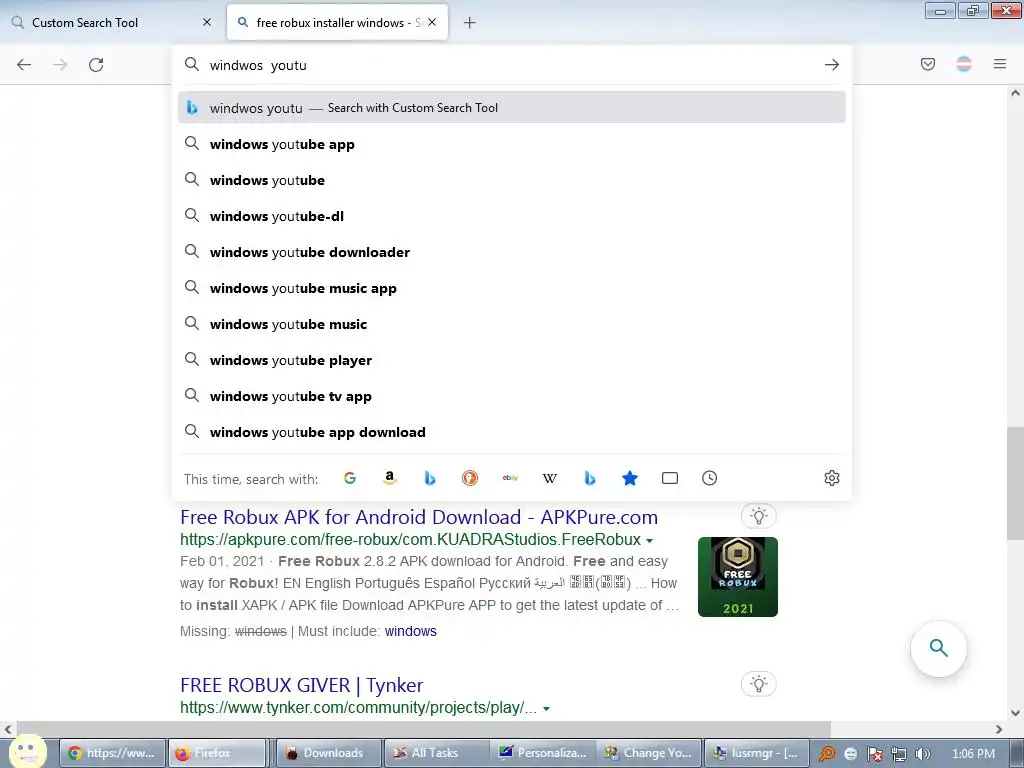Select suggestion 'windows youtube app'

512,144
